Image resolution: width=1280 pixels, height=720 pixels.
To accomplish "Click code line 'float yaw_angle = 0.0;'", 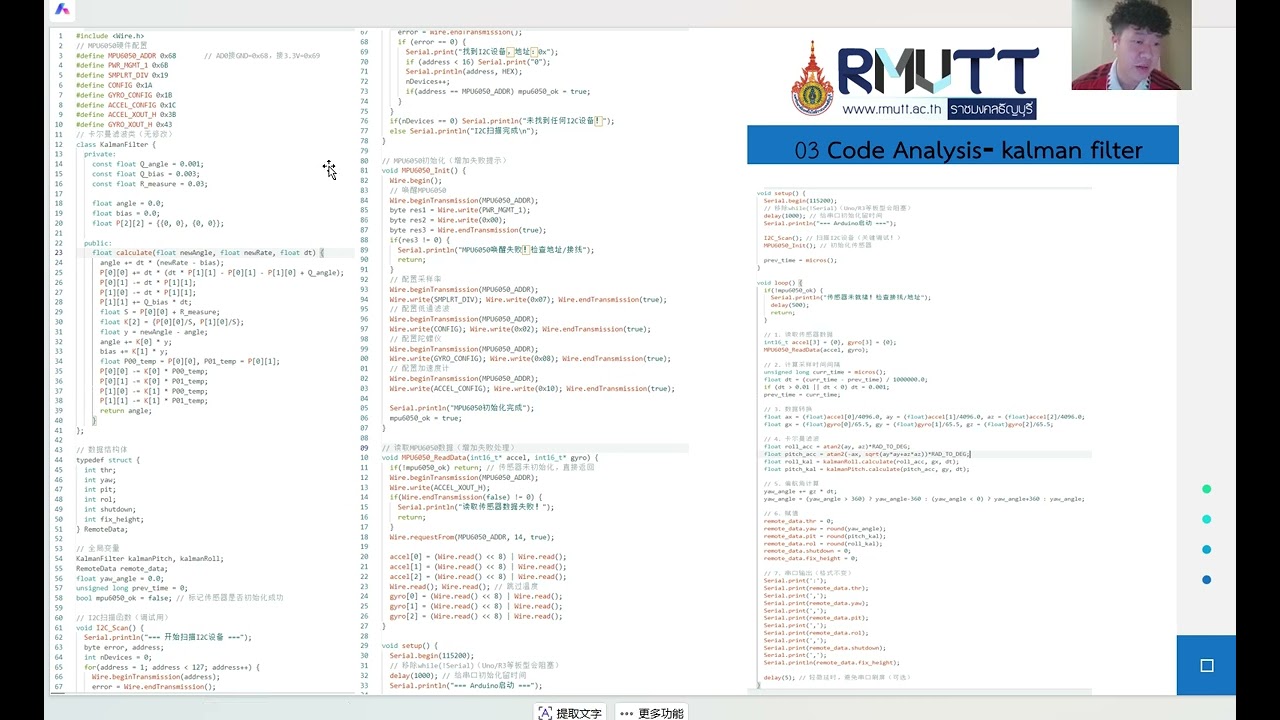I will (119, 578).
